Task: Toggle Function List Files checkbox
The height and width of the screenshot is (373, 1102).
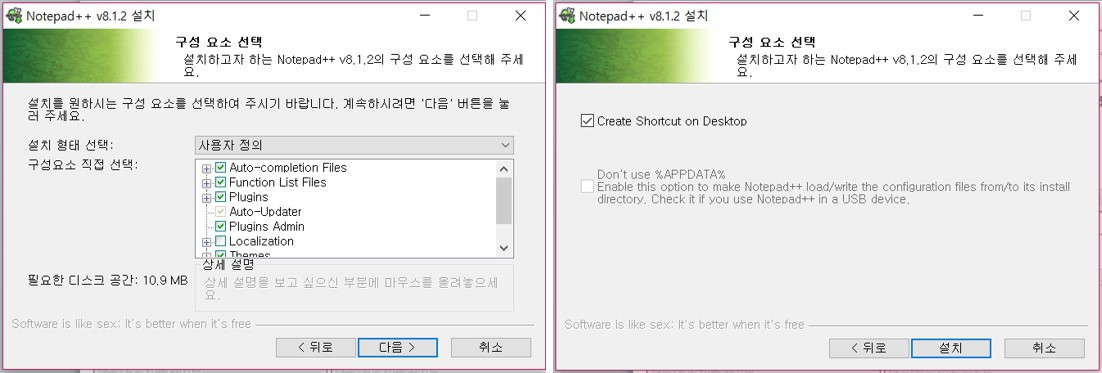Action: tap(220, 183)
